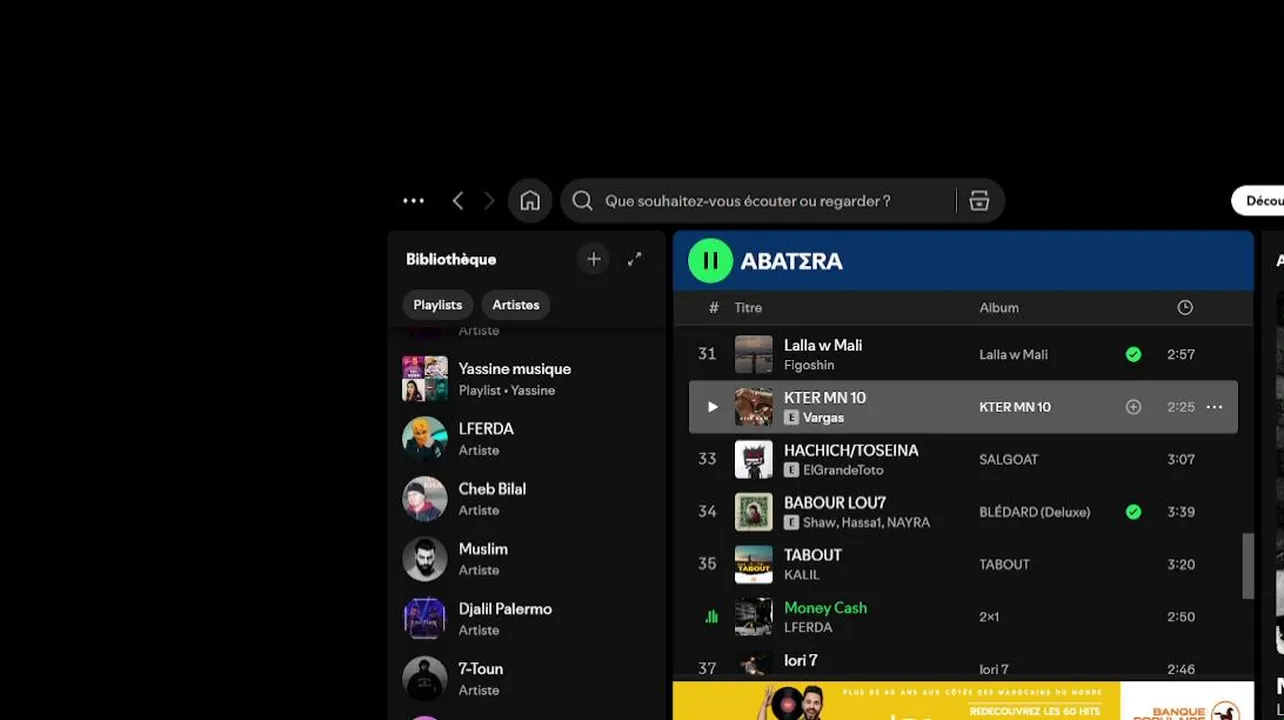Open artist Vargas link
The height and width of the screenshot is (720, 1284).
coord(823,418)
